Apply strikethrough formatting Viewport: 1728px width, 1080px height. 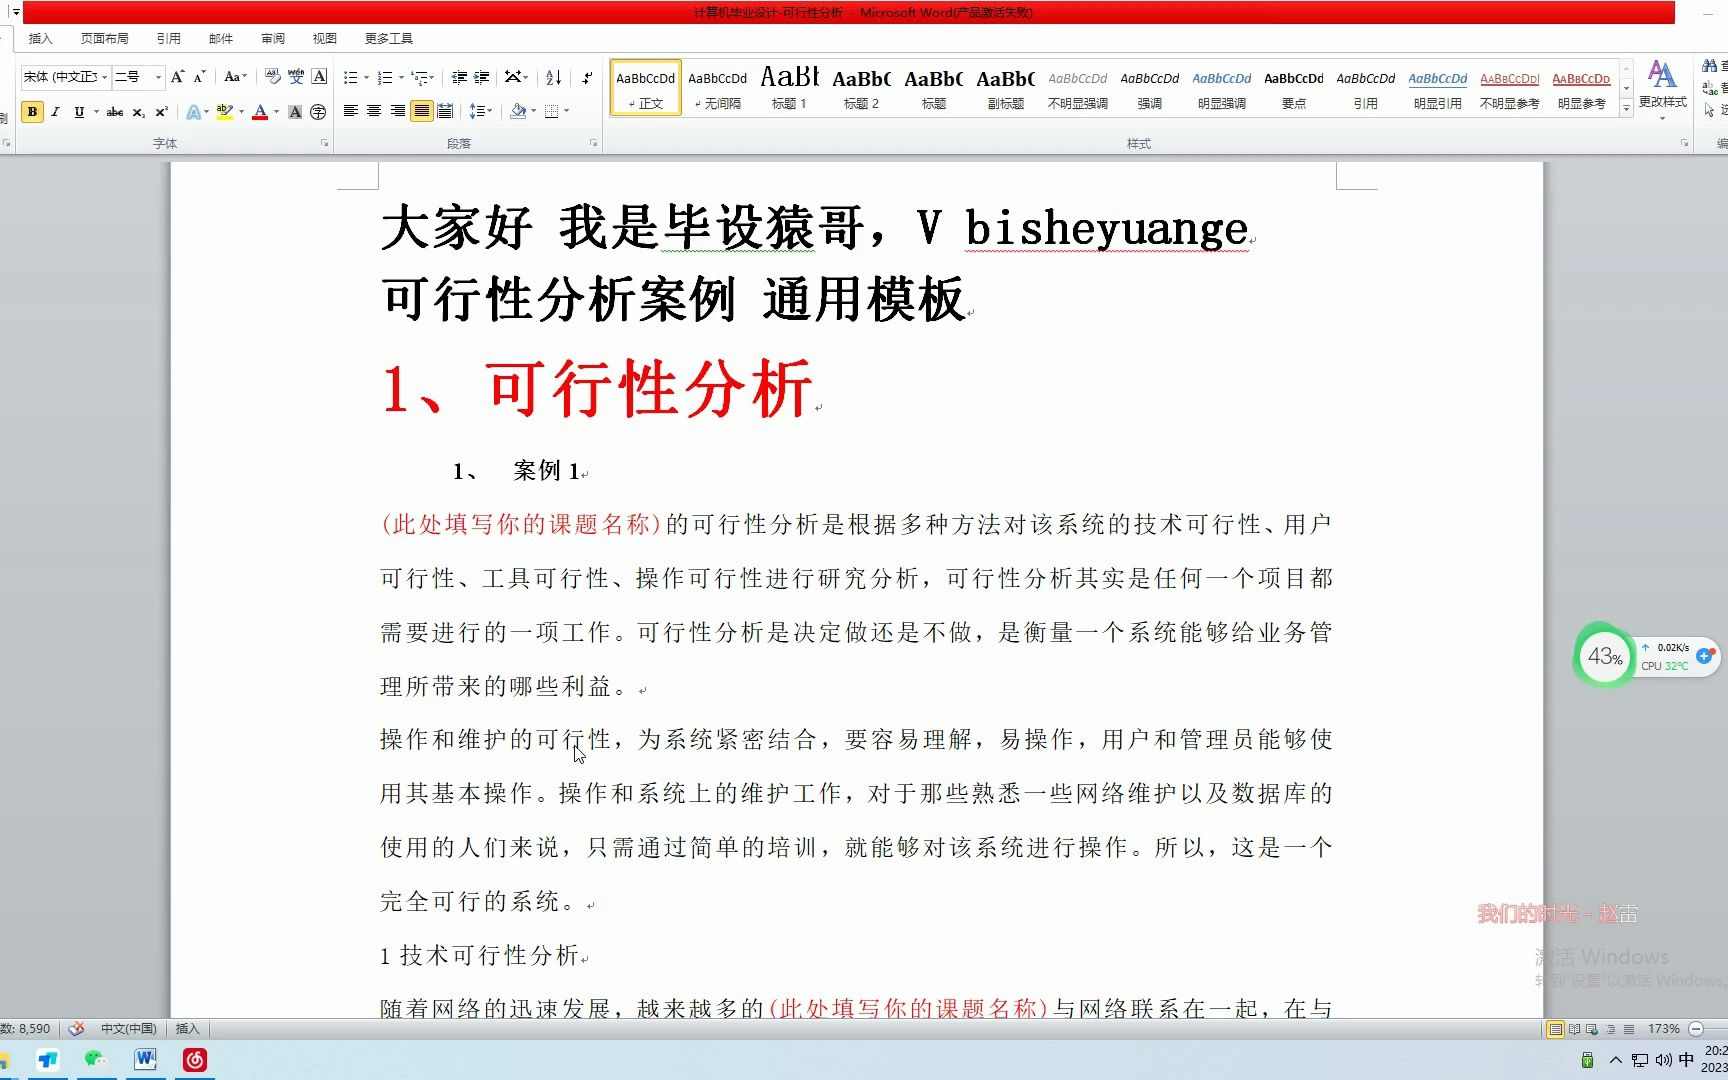tap(115, 112)
